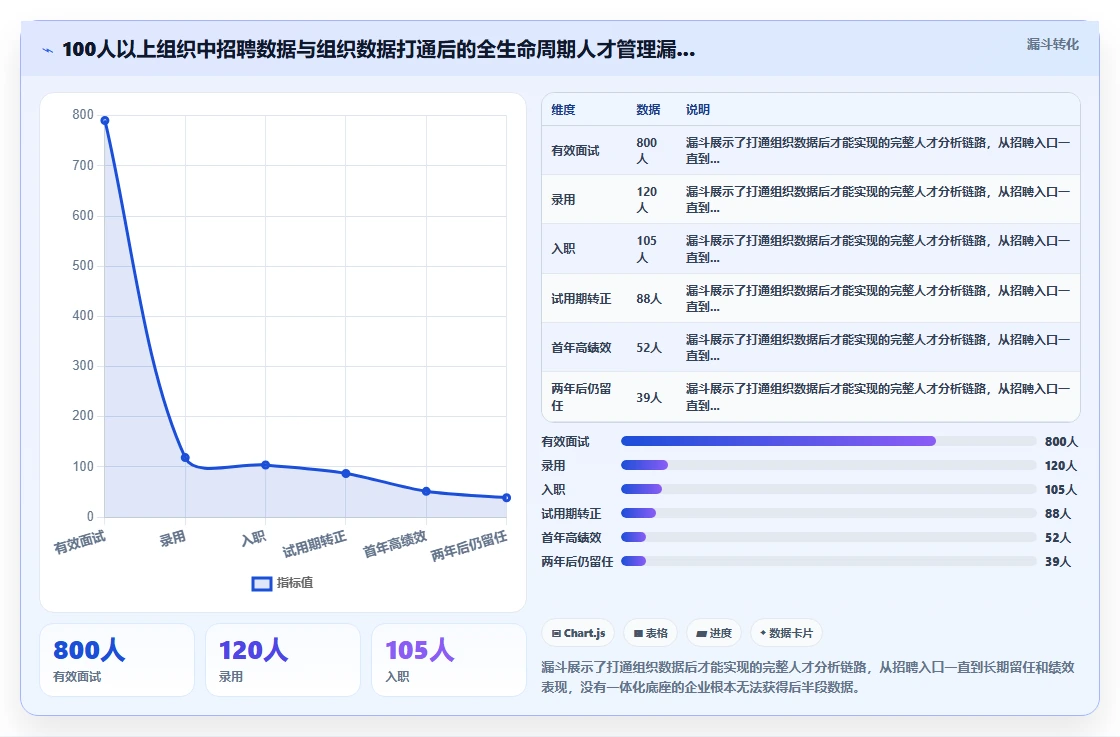This screenshot has height=737, width=1120.
Task: Select the 数据卡片 pill tag
Action: [786, 633]
